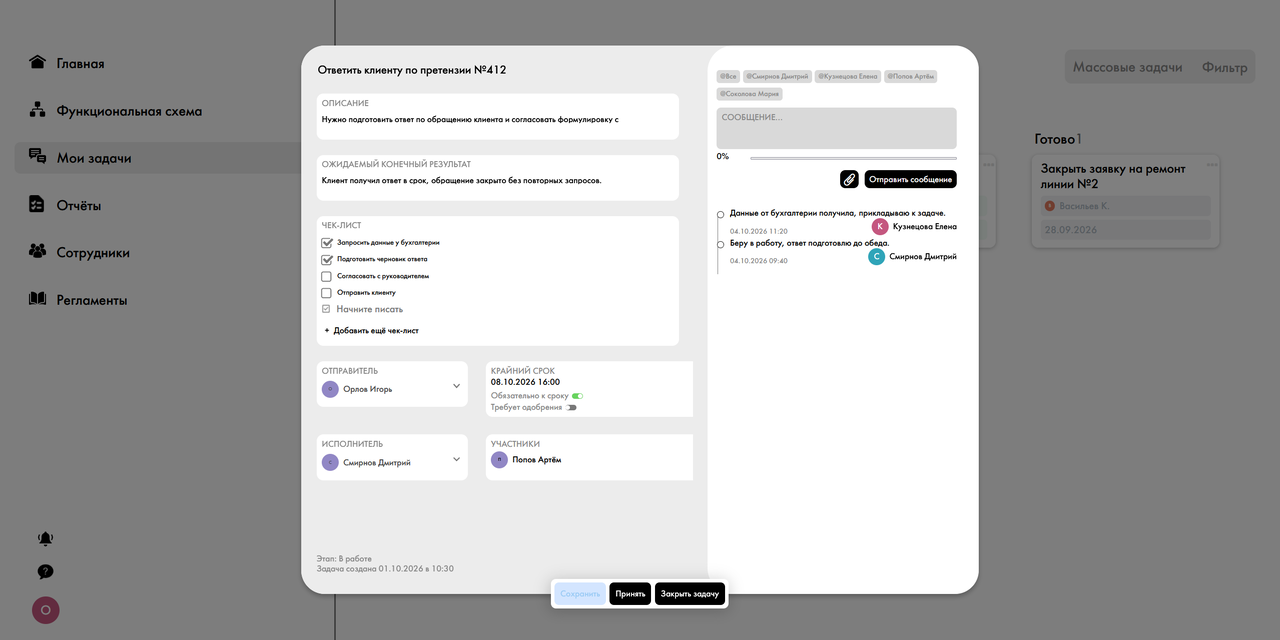This screenshot has width=1280, height=640.
Task: Click the Принять button
Action: point(630,594)
